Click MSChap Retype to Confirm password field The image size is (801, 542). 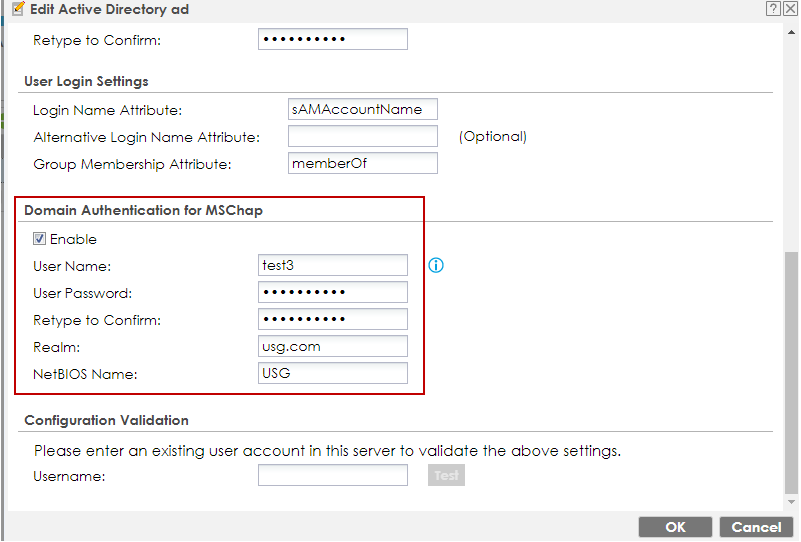[x=332, y=319]
